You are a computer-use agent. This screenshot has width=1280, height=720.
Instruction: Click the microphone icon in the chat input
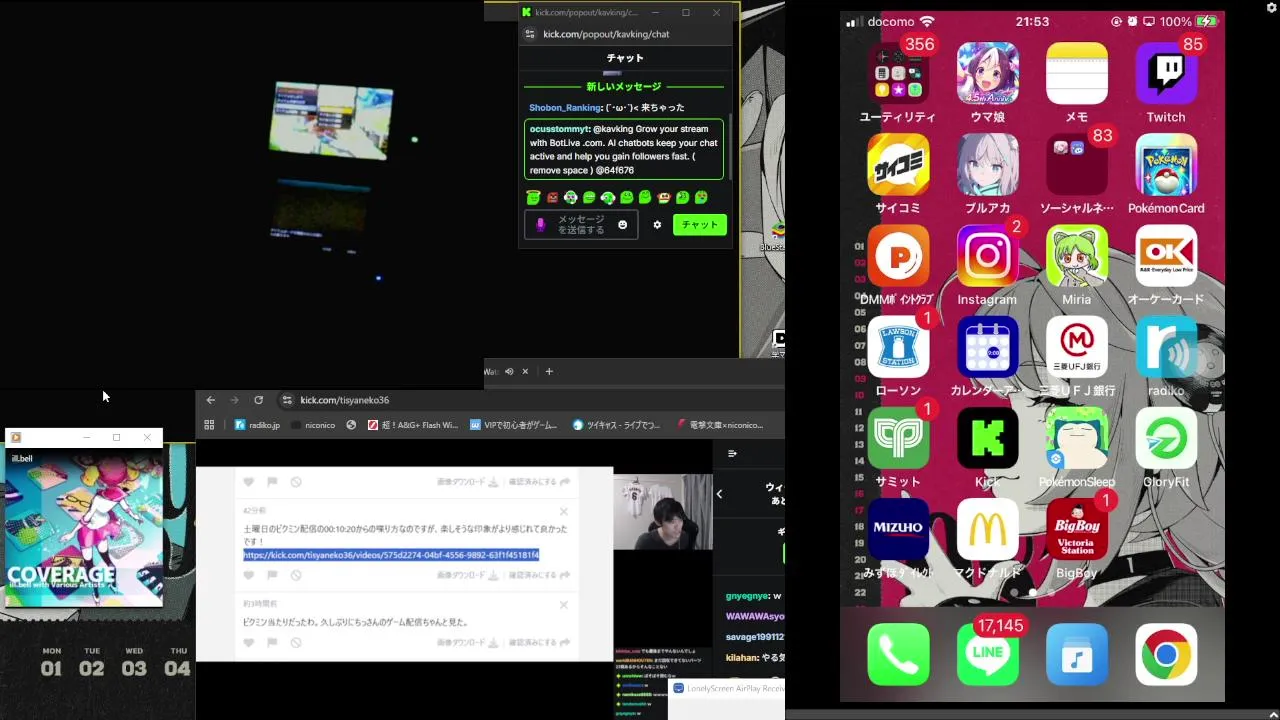(541, 225)
